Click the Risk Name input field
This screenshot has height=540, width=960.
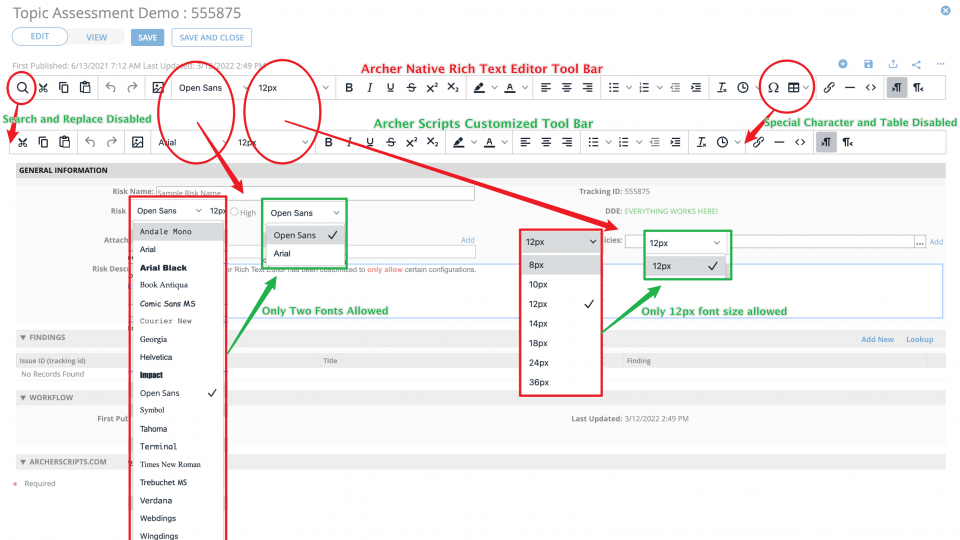[x=315, y=193]
